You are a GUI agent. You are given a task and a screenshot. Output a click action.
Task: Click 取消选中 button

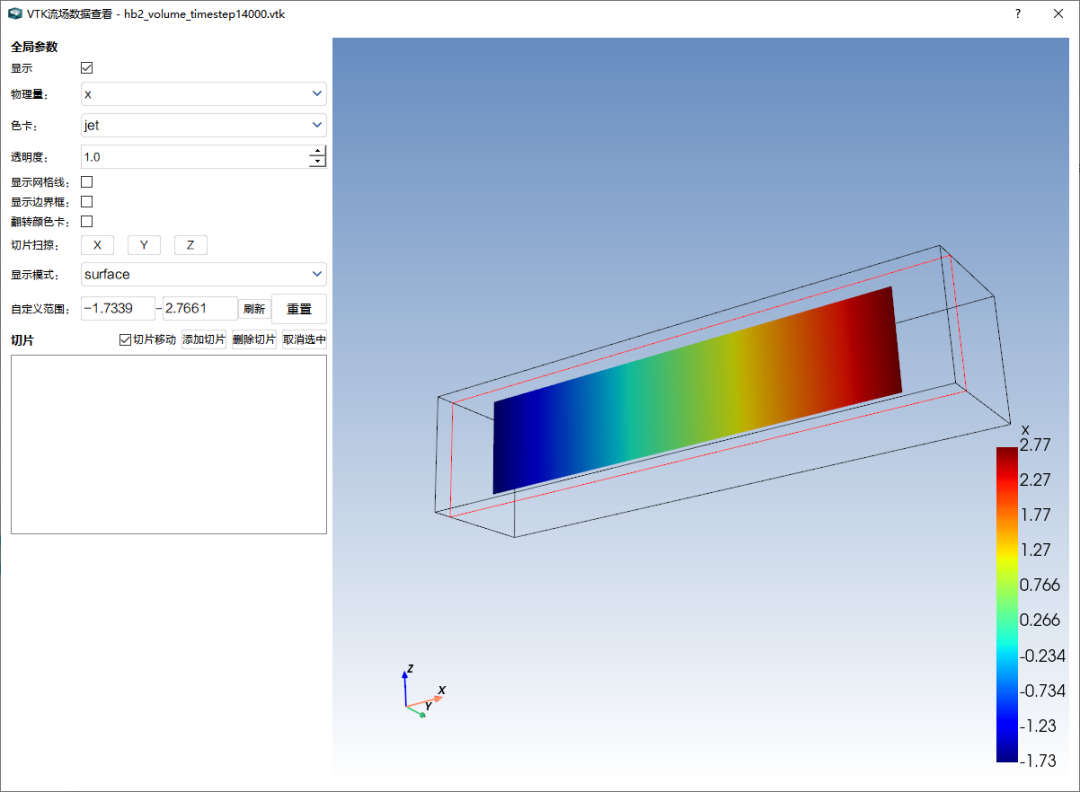point(304,340)
